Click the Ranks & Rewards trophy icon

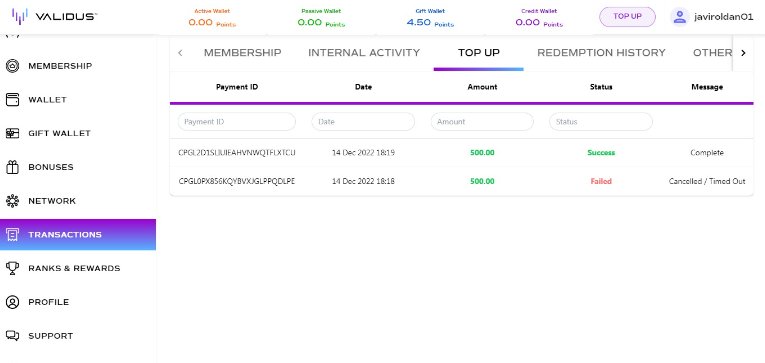(x=12, y=268)
